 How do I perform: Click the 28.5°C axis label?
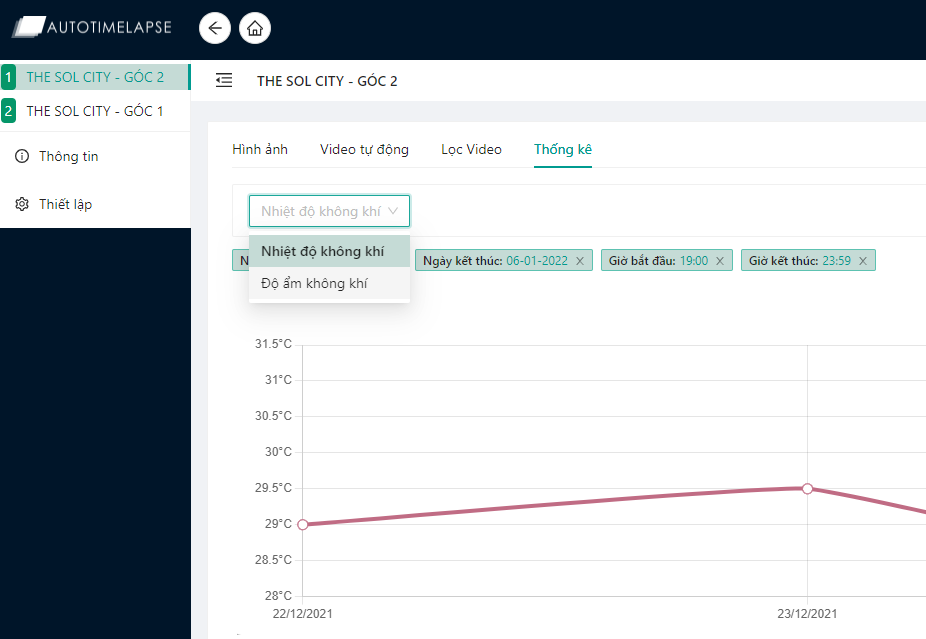point(273,560)
